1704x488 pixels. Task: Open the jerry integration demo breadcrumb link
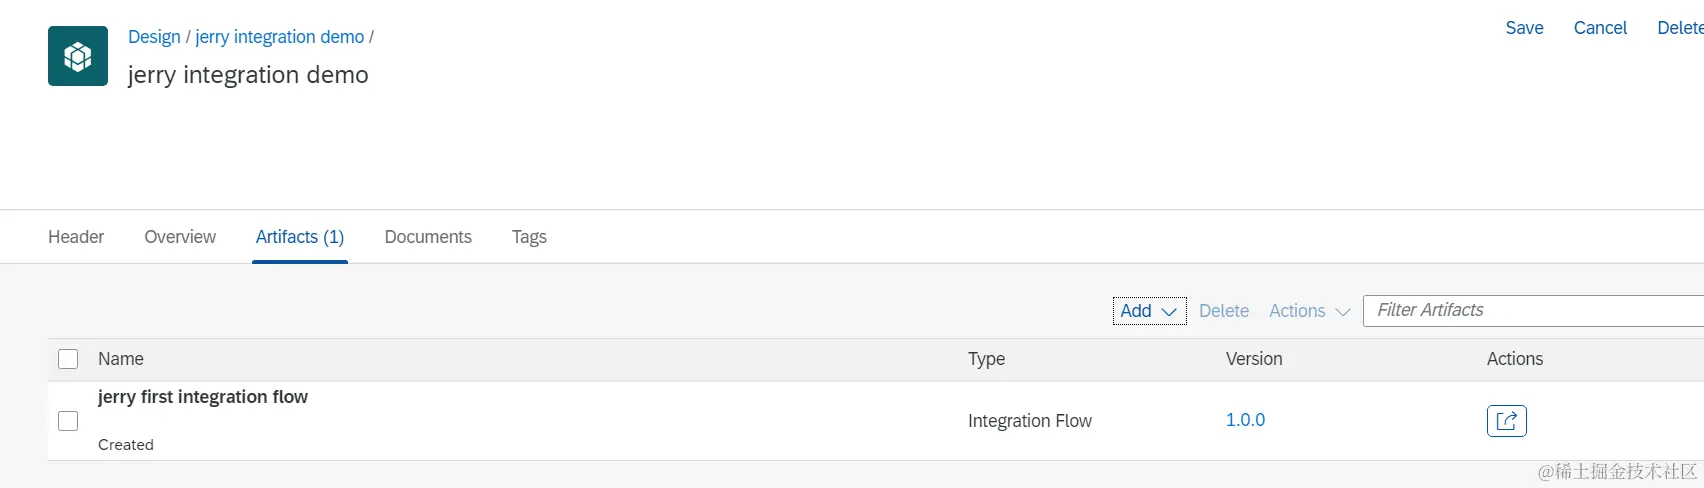click(280, 37)
